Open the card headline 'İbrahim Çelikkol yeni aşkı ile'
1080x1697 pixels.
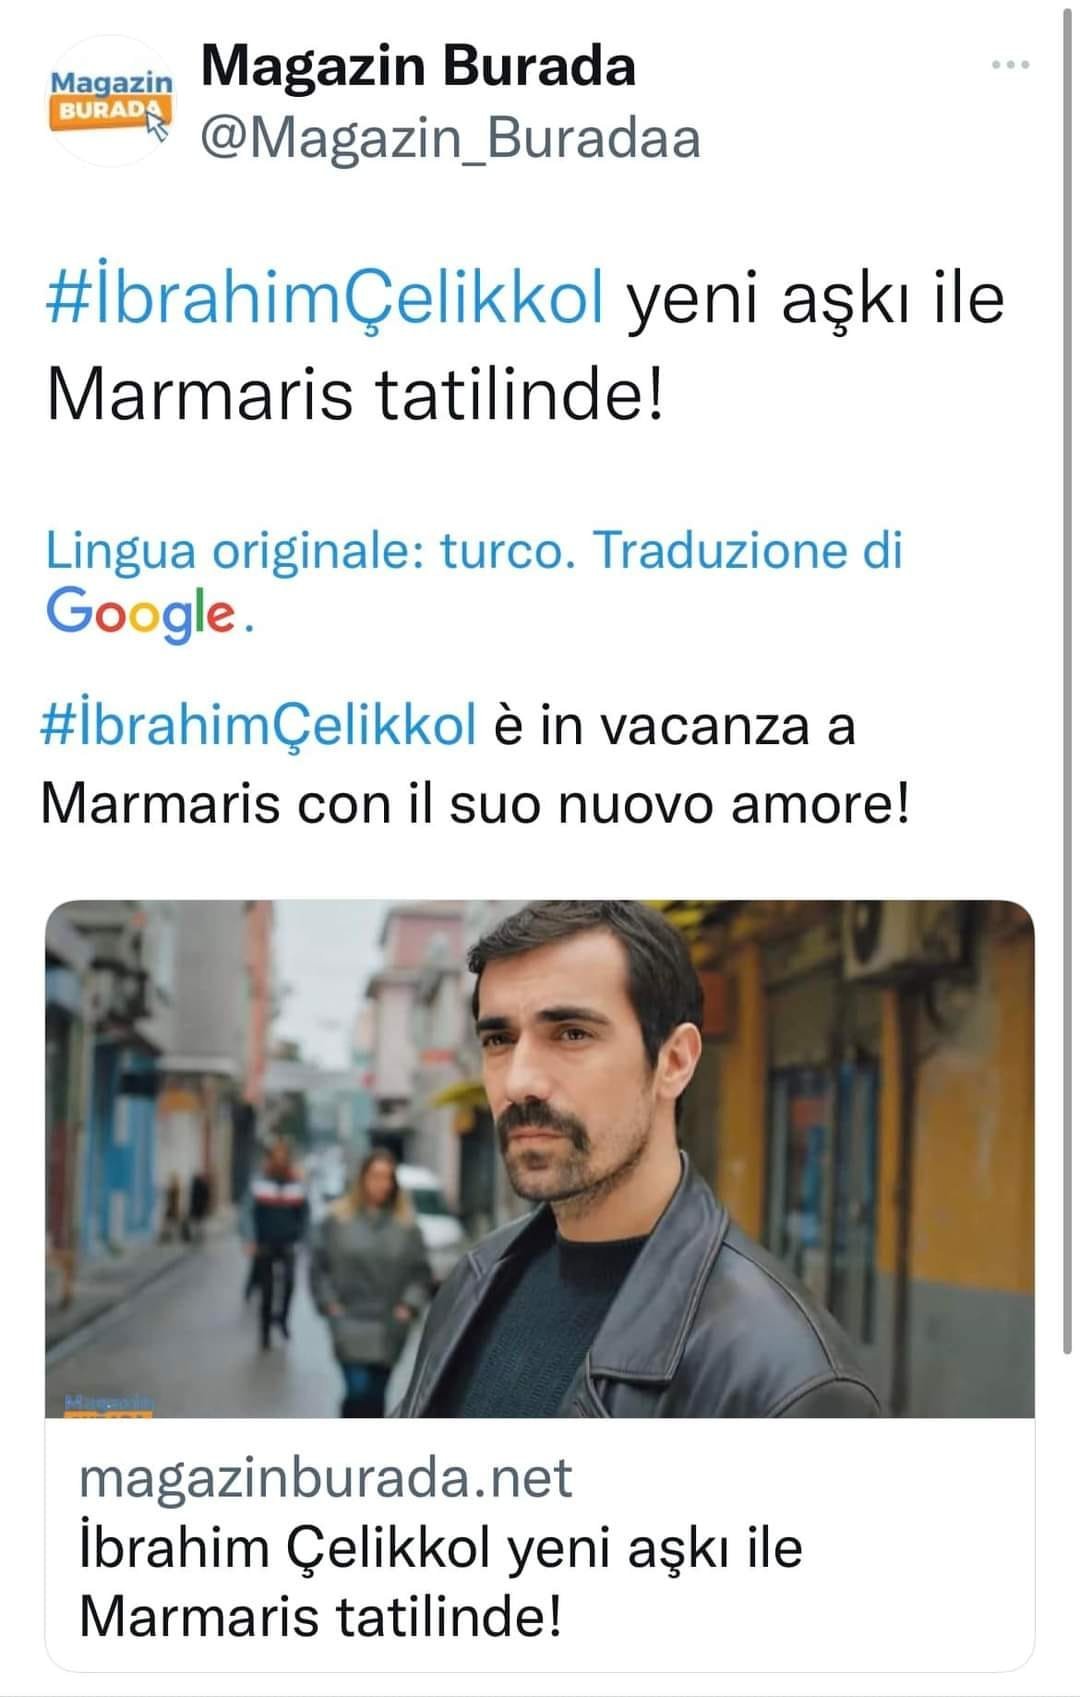(x=441, y=1547)
